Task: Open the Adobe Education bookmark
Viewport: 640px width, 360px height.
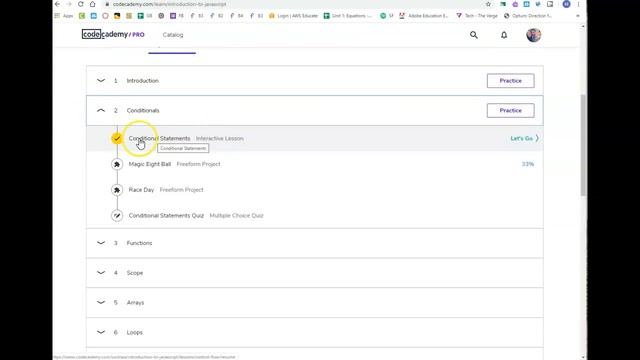Action: pos(424,16)
